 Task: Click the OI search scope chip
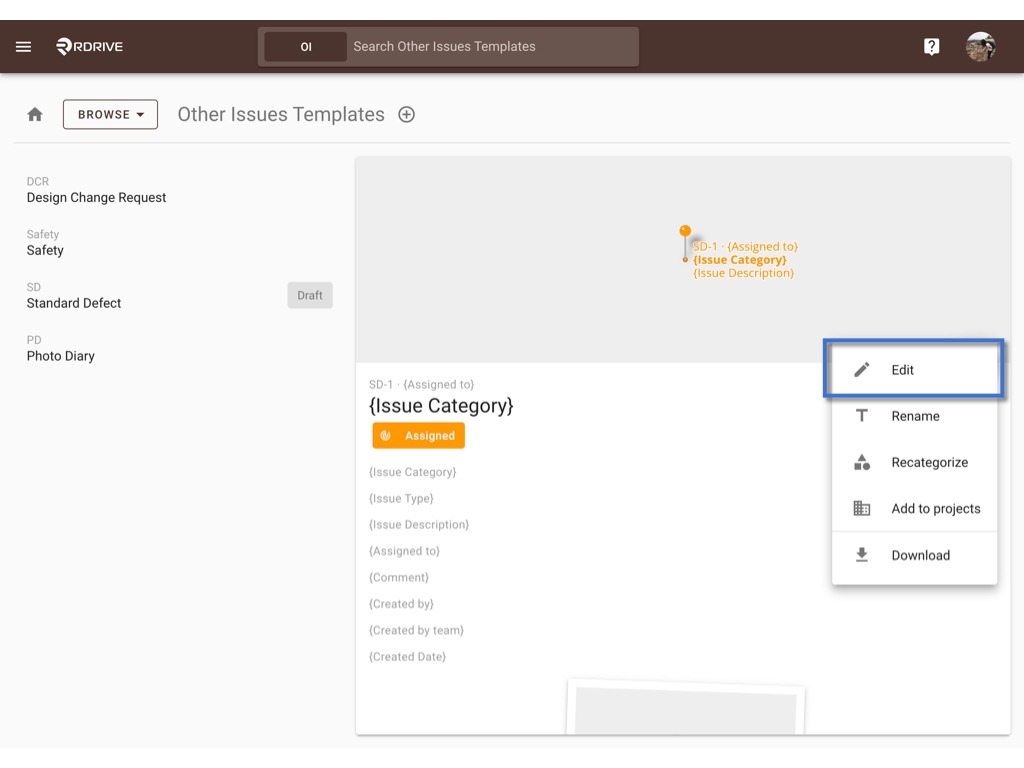point(306,46)
